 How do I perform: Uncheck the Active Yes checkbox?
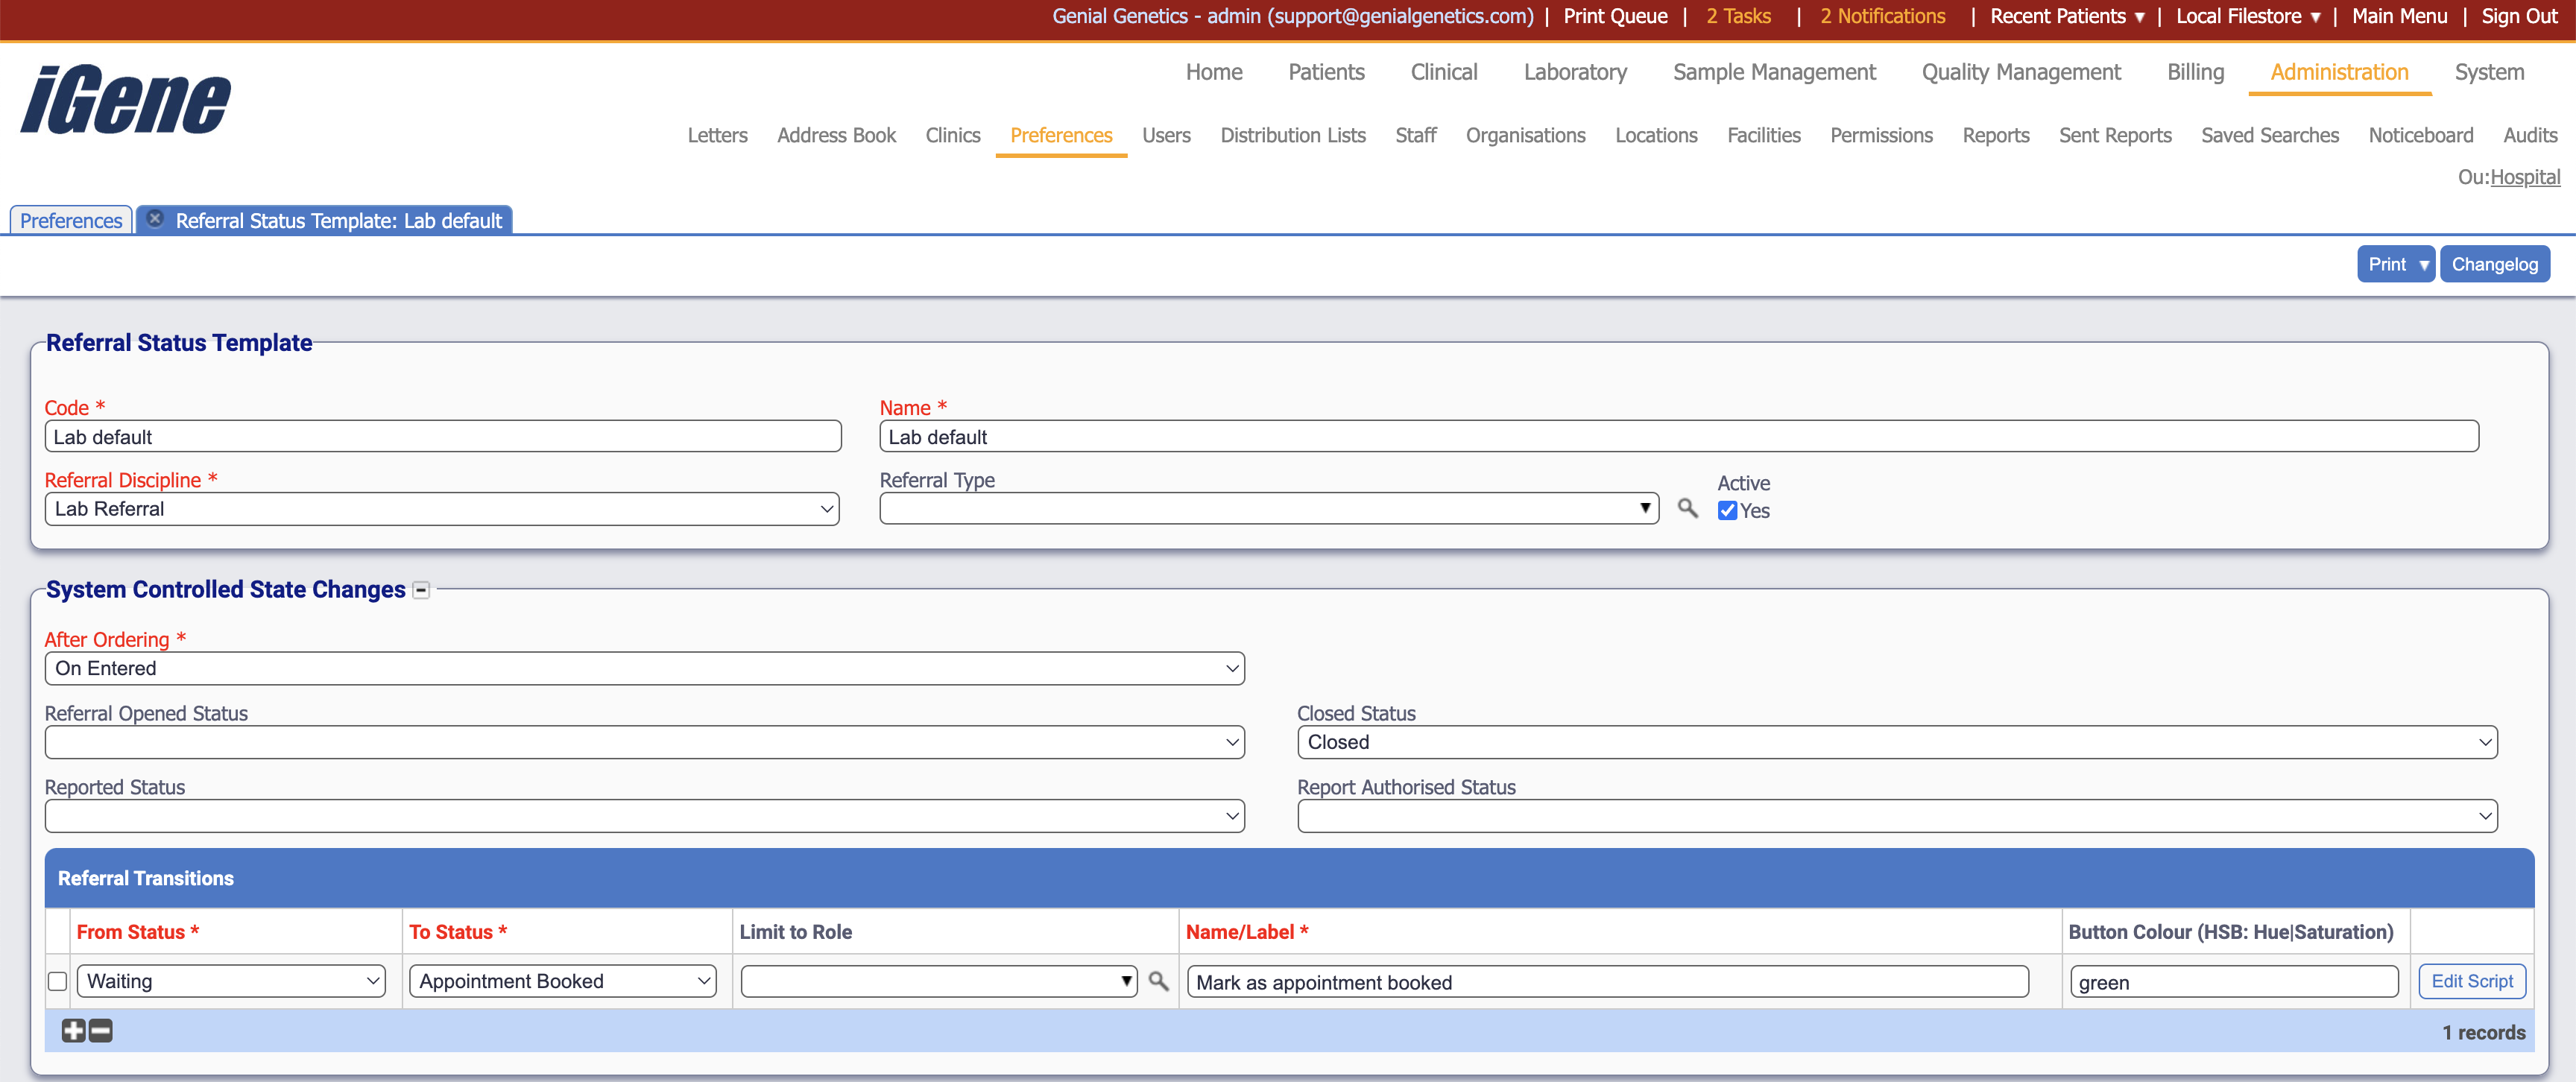point(1727,511)
